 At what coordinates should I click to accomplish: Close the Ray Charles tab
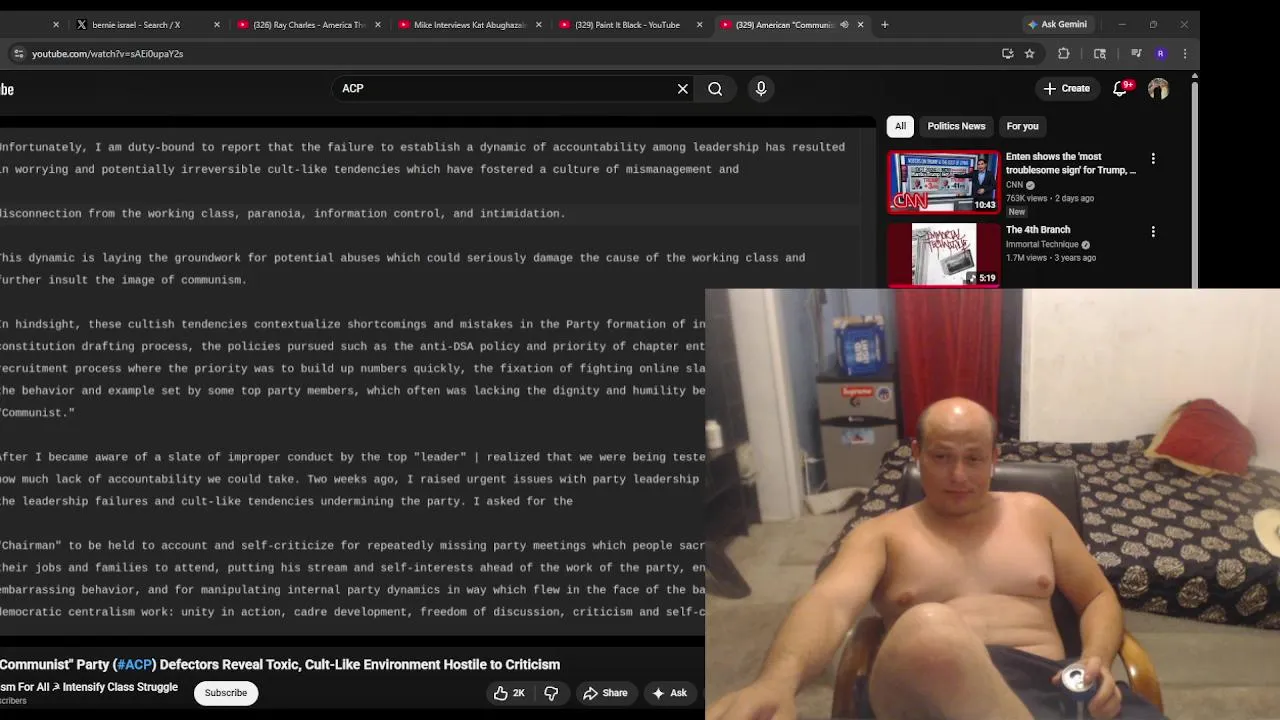[377, 25]
